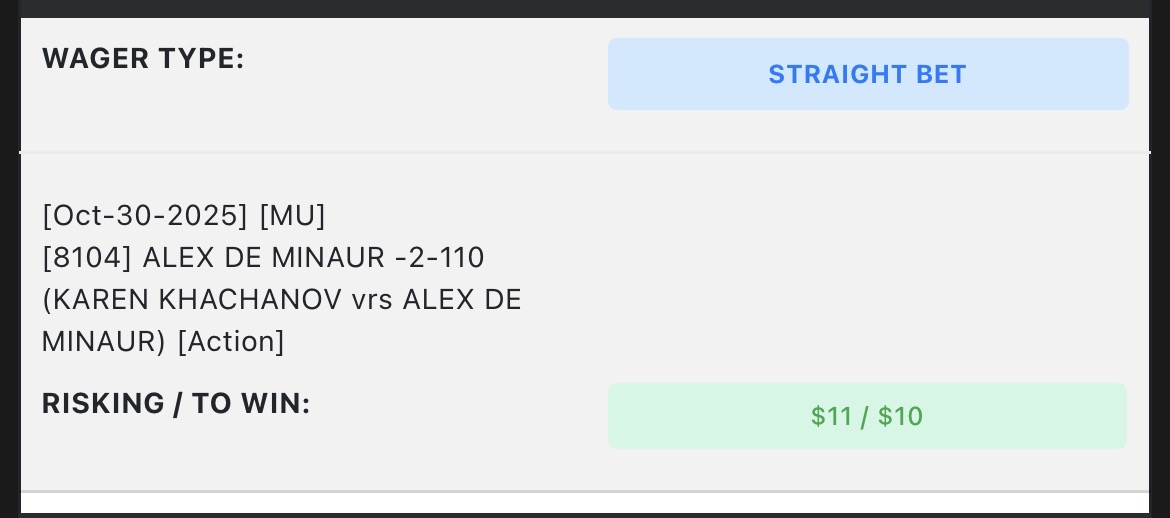Click the $10 to-win amount
Image resolution: width=1170 pixels, height=518 pixels.
(901, 416)
